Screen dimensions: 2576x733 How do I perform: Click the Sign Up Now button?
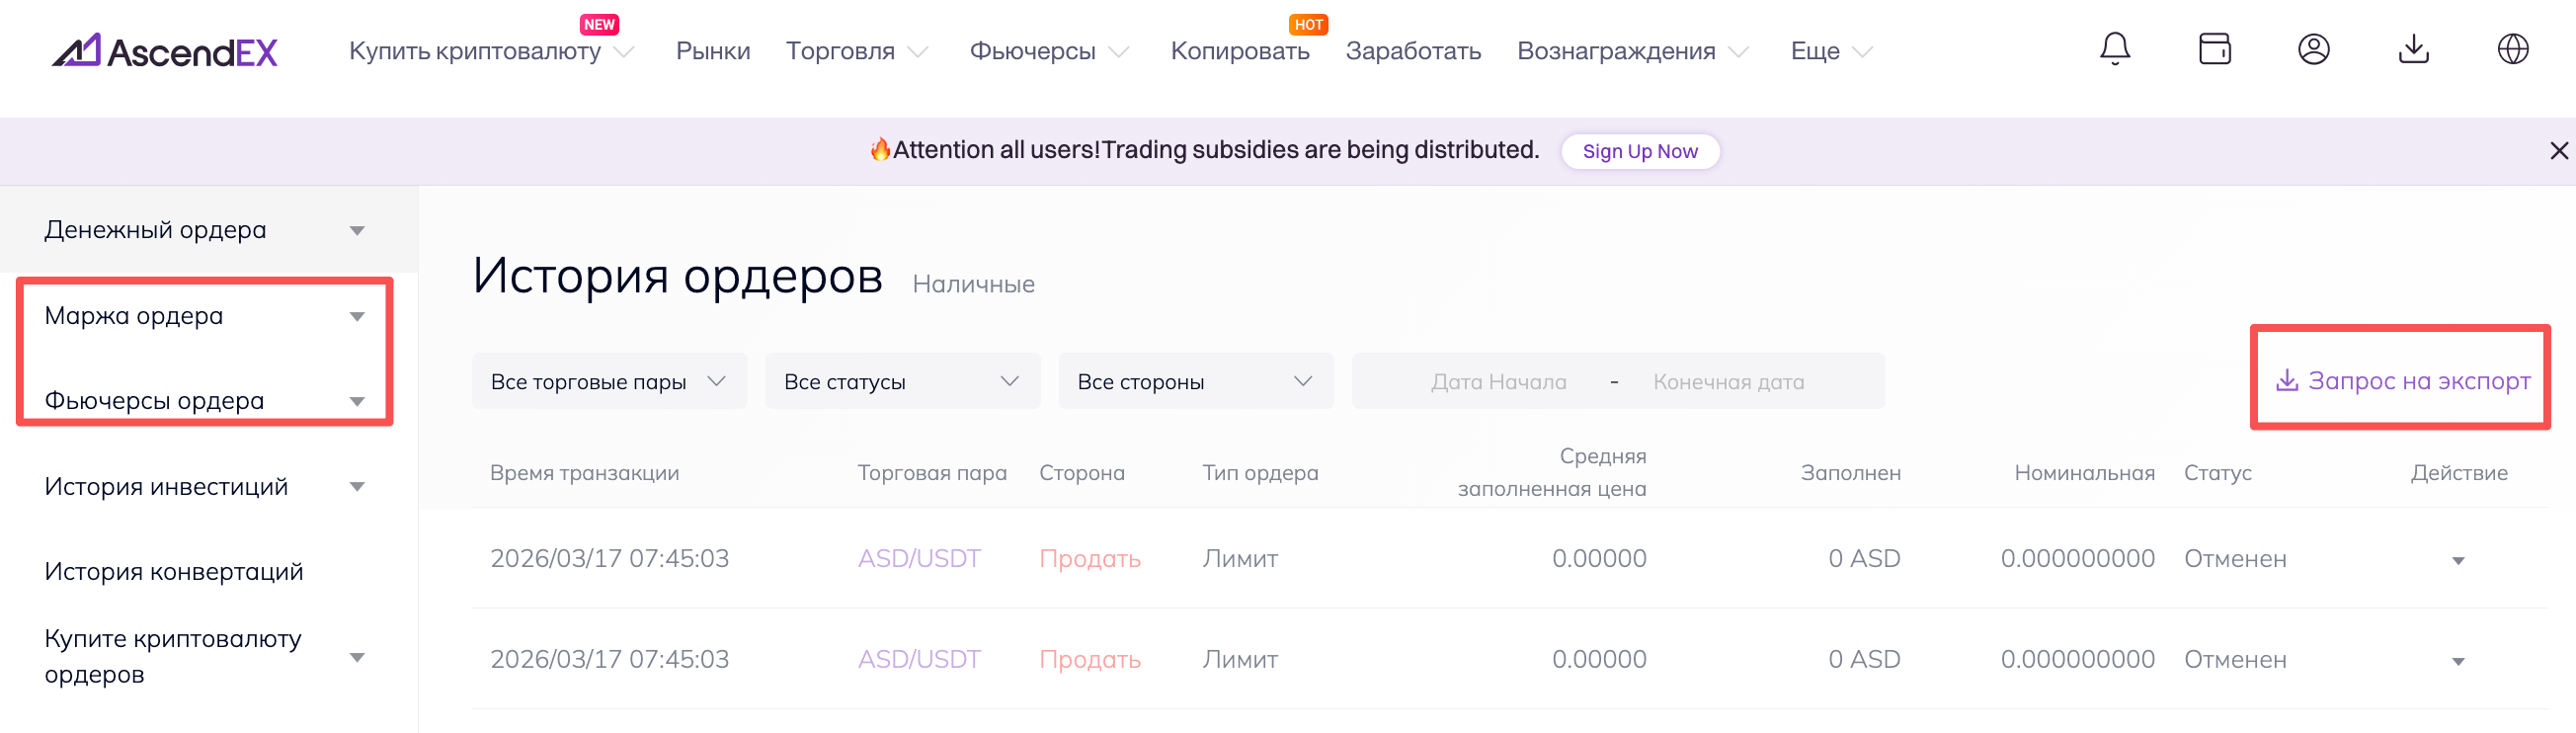[x=1639, y=152]
